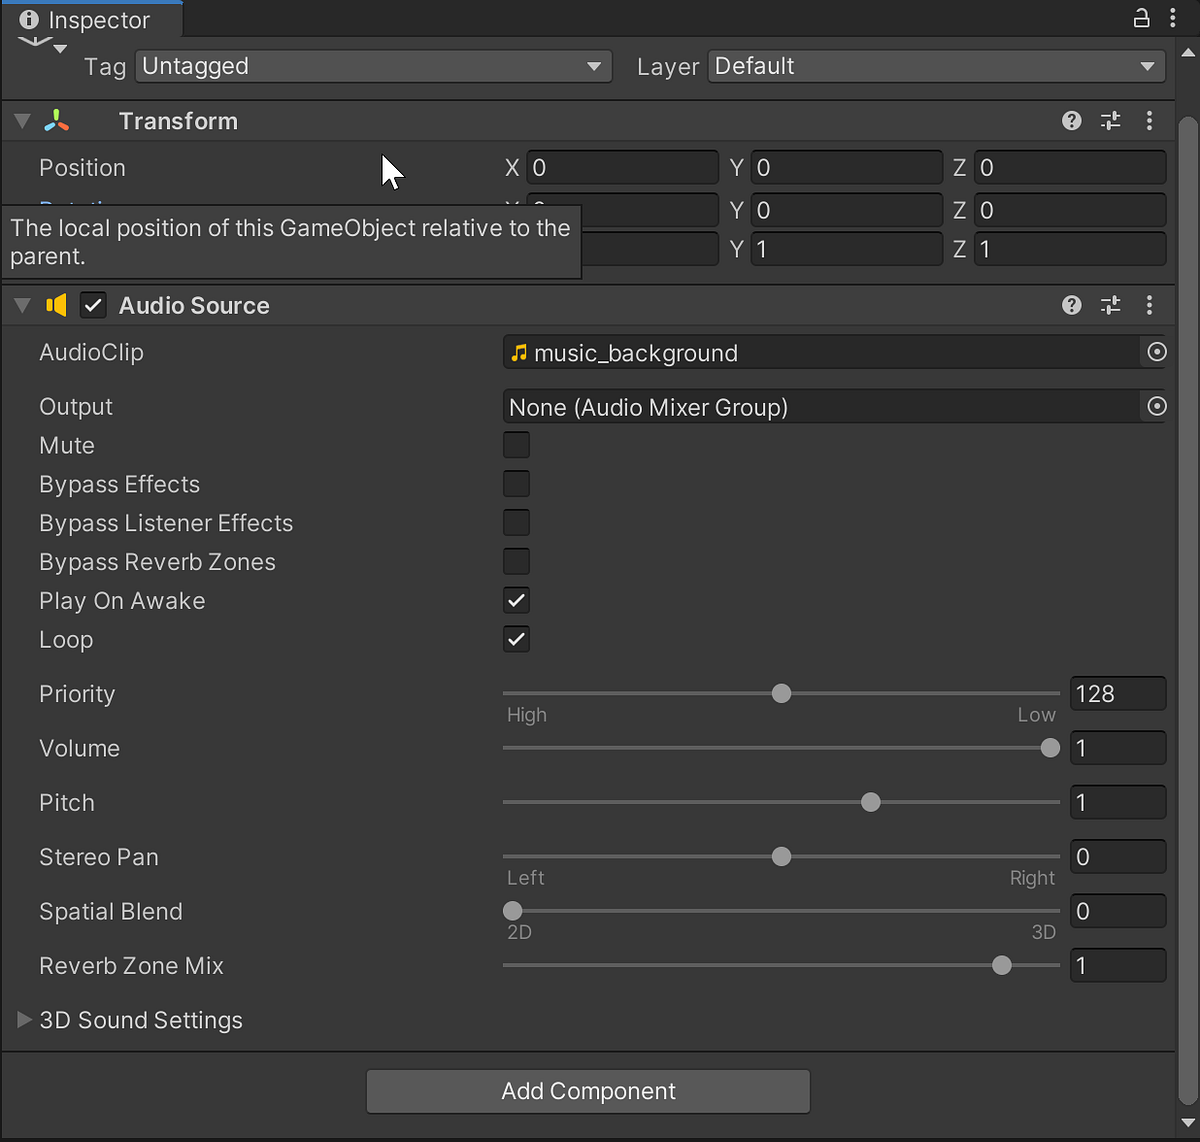Open the Transform kebab menu icon
The height and width of the screenshot is (1142, 1200).
pyautogui.click(x=1149, y=120)
